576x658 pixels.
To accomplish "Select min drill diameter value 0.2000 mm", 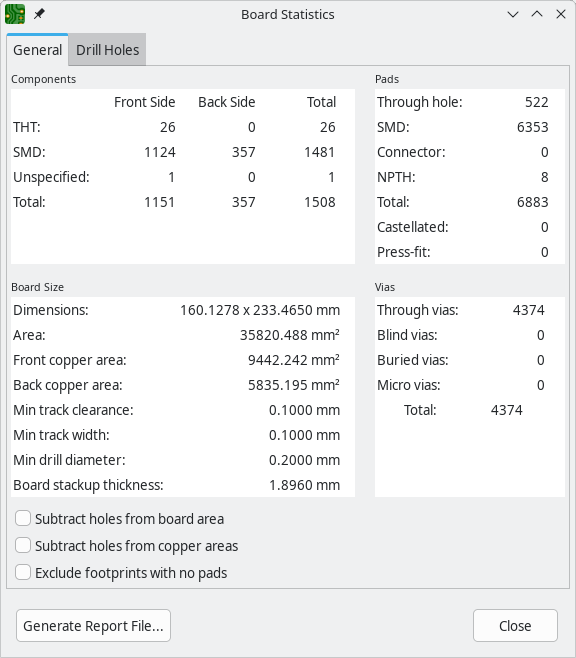I will tap(305, 460).
